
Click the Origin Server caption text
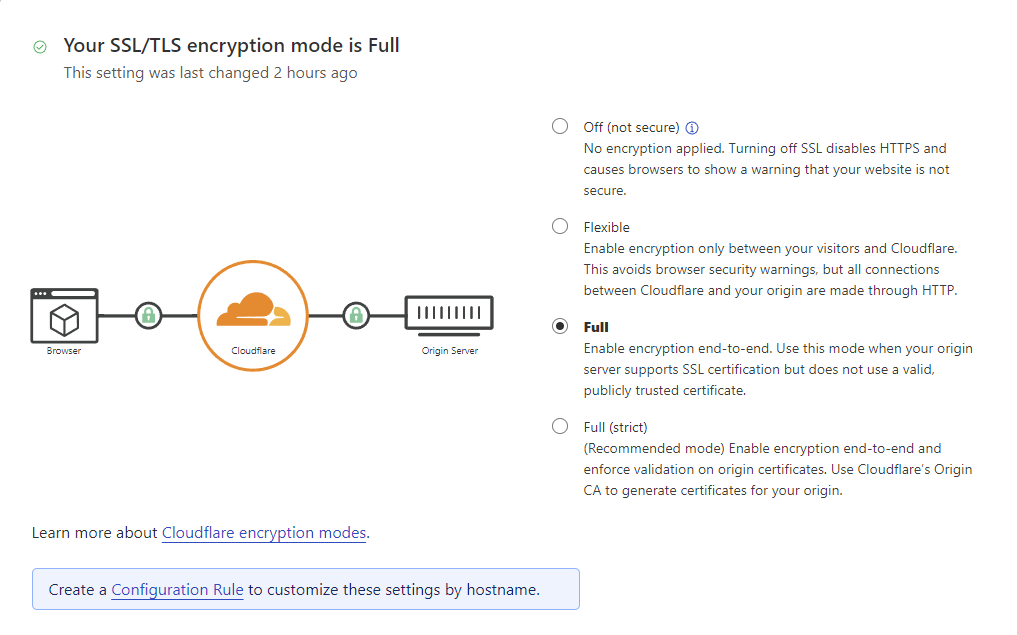pos(449,351)
